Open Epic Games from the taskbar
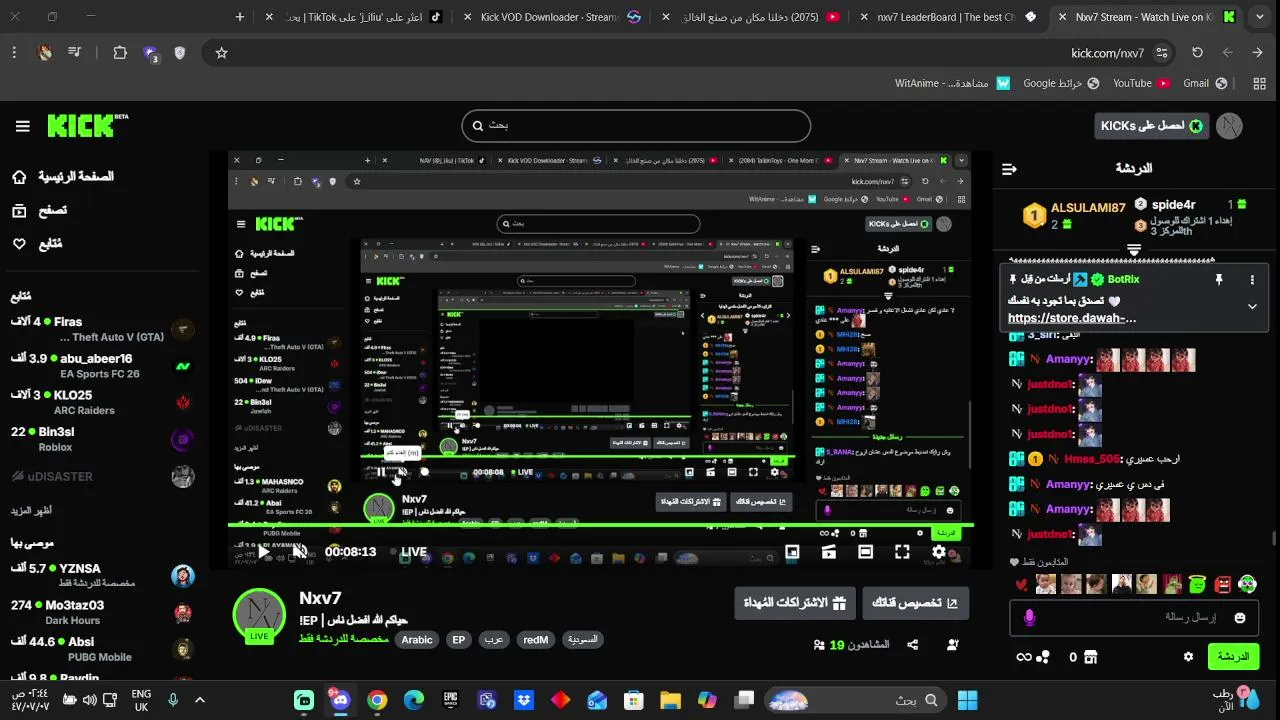 click(x=451, y=700)
